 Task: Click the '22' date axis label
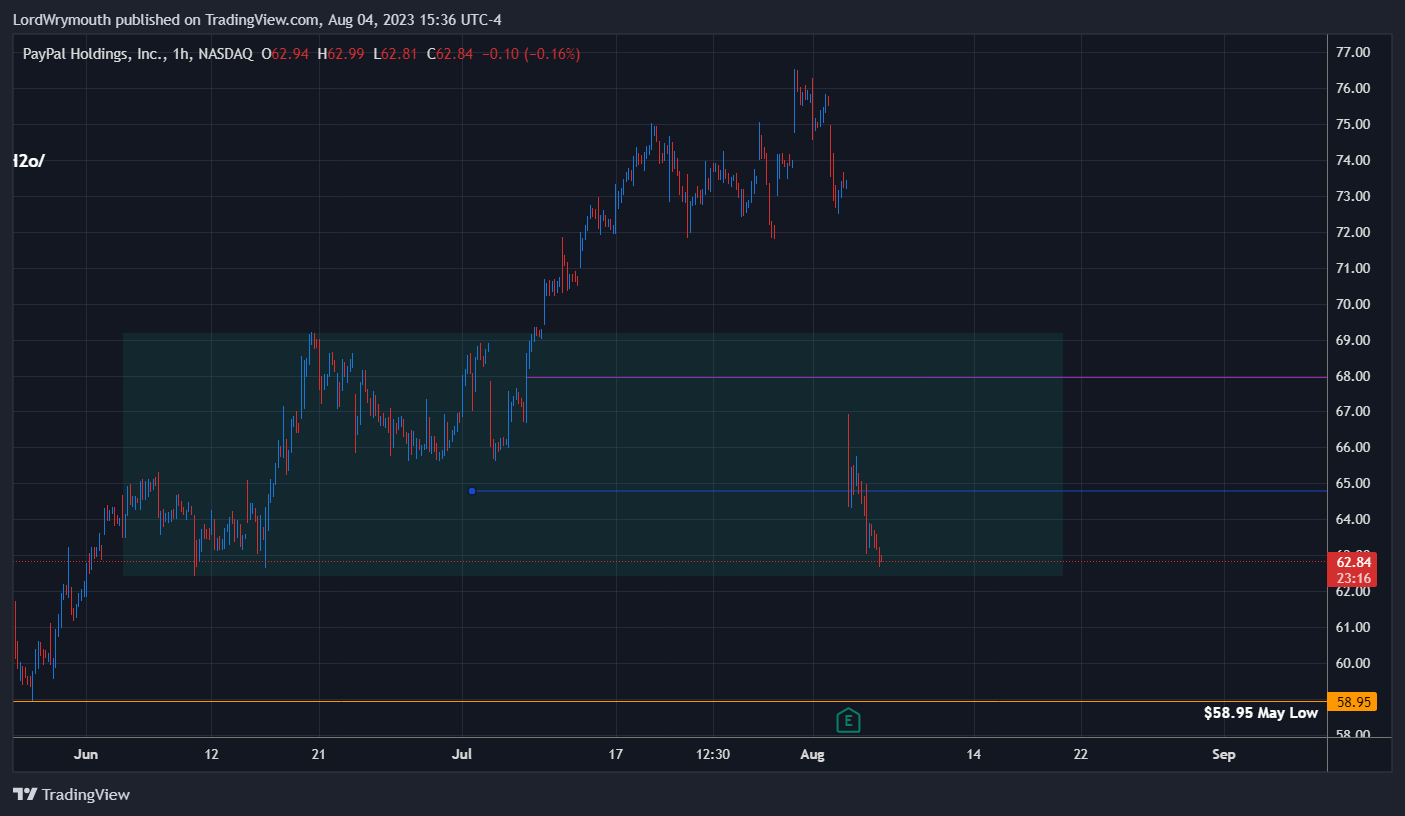coord(1080,754)
